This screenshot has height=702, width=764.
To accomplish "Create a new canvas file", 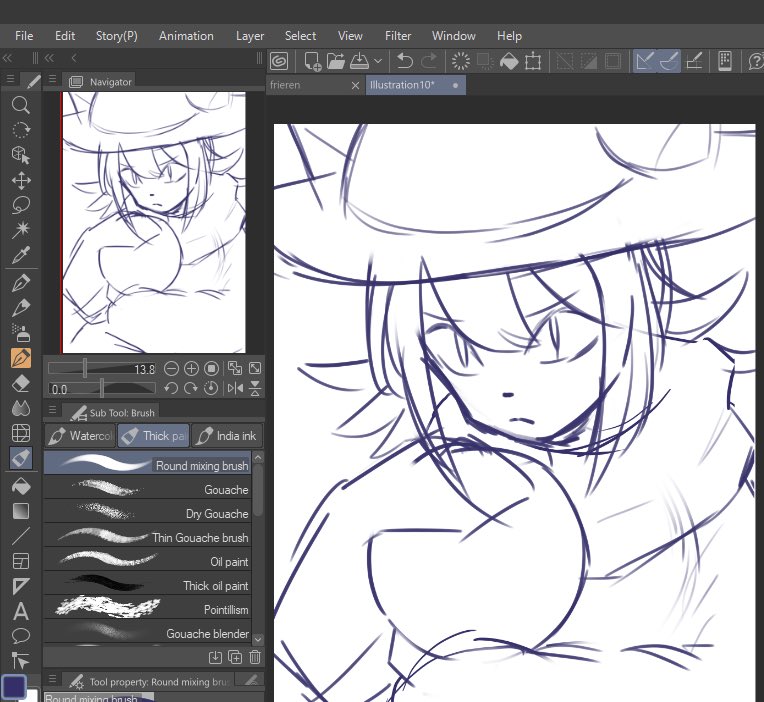I will pyautogui.click(x=312, y=61).
